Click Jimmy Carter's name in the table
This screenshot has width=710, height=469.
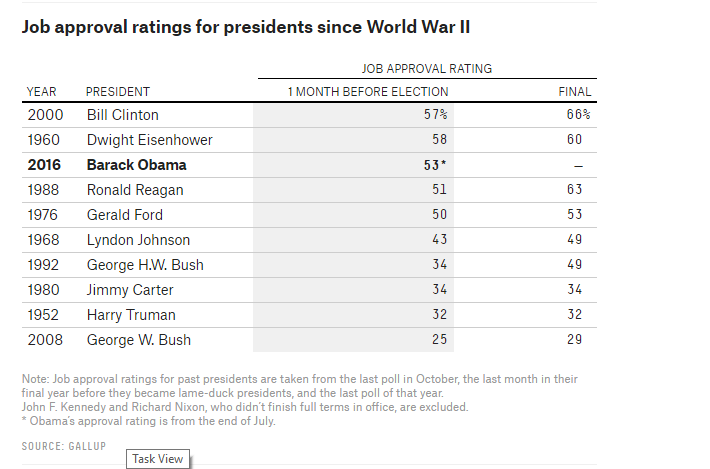point(130,290)
